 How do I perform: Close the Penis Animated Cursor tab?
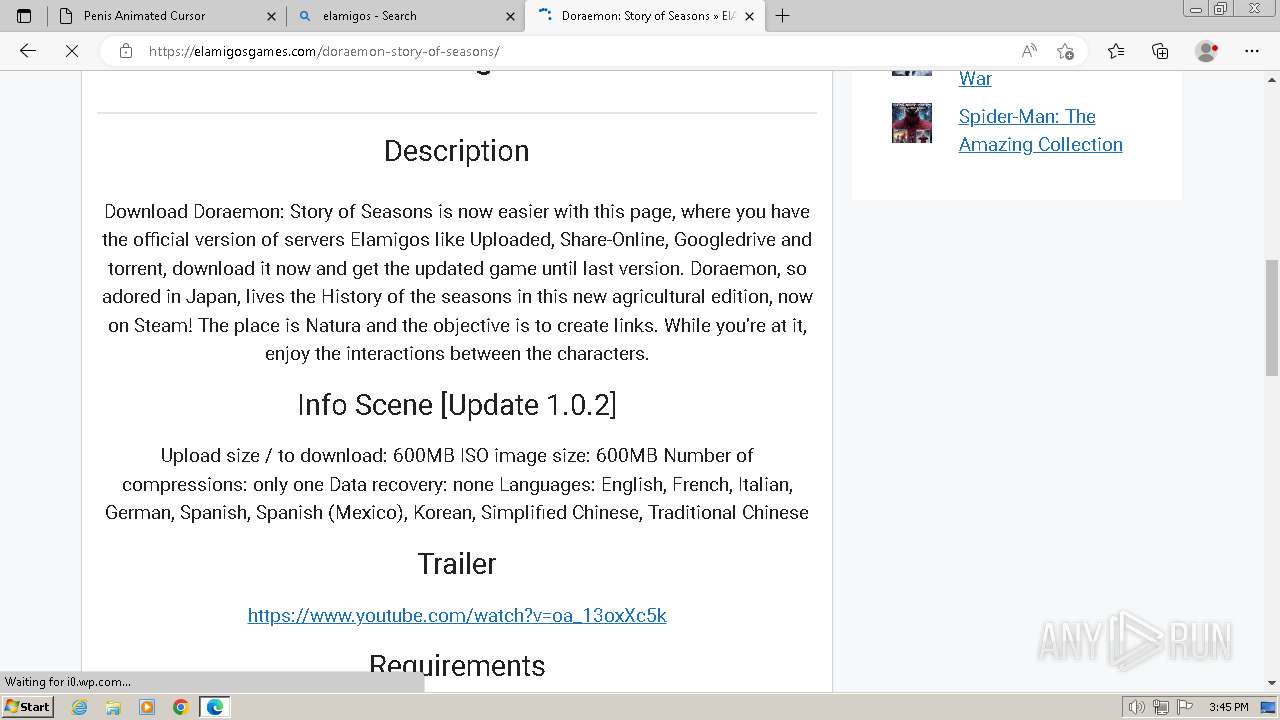[x=271, y=16]
